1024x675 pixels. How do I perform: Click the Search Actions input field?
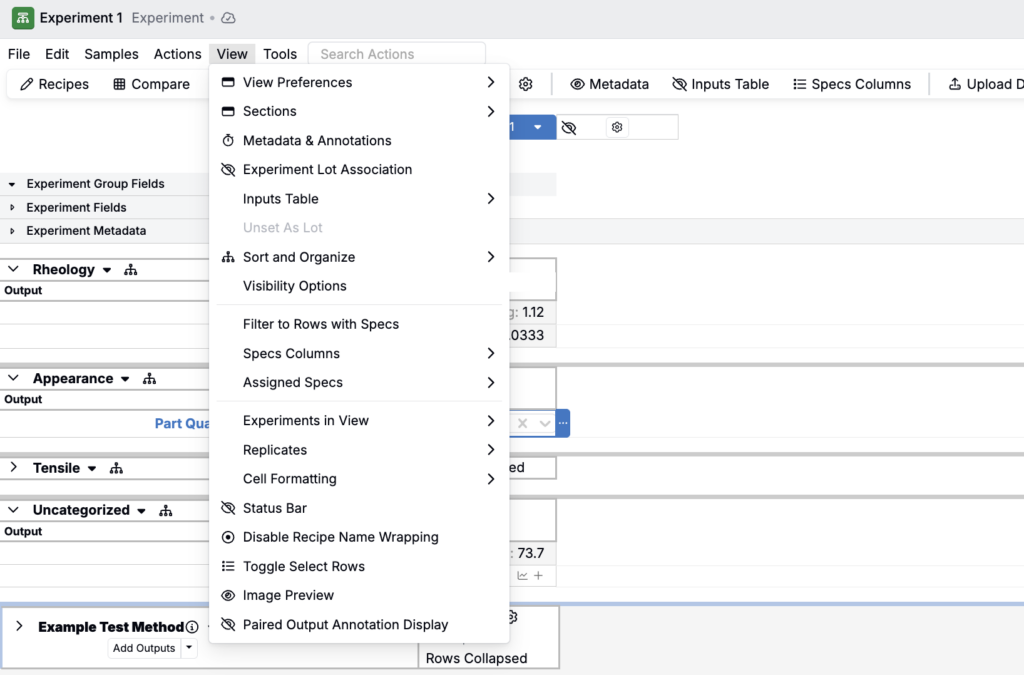pyautogui.click(x=396, y=54)
